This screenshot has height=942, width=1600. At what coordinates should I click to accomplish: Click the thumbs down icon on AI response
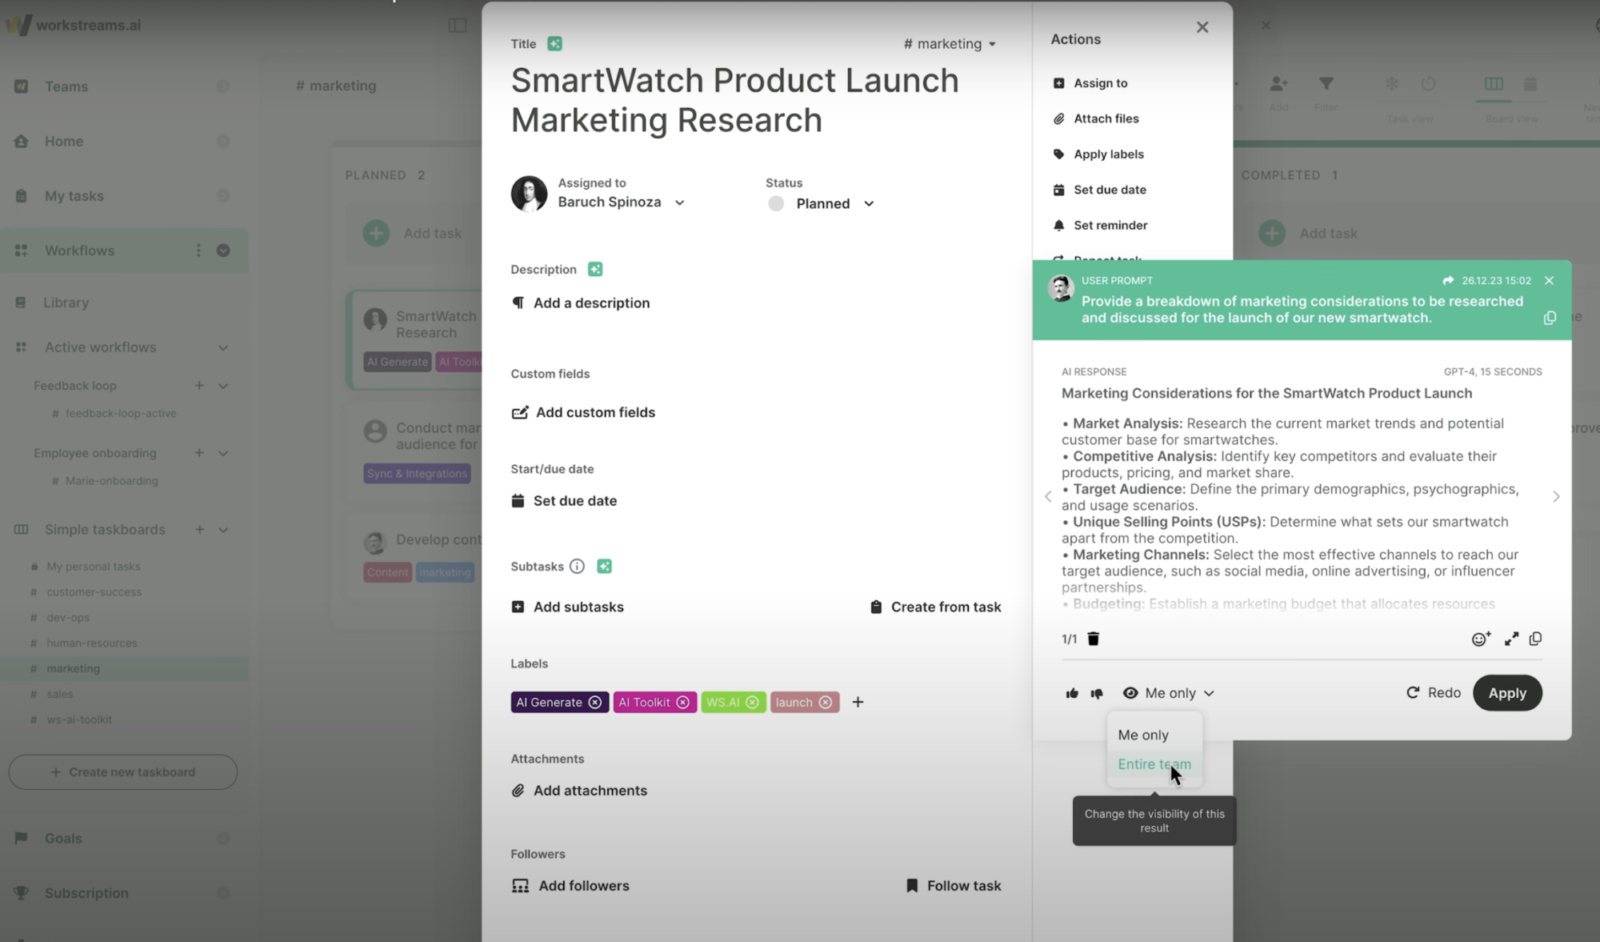pos(1097,693)
